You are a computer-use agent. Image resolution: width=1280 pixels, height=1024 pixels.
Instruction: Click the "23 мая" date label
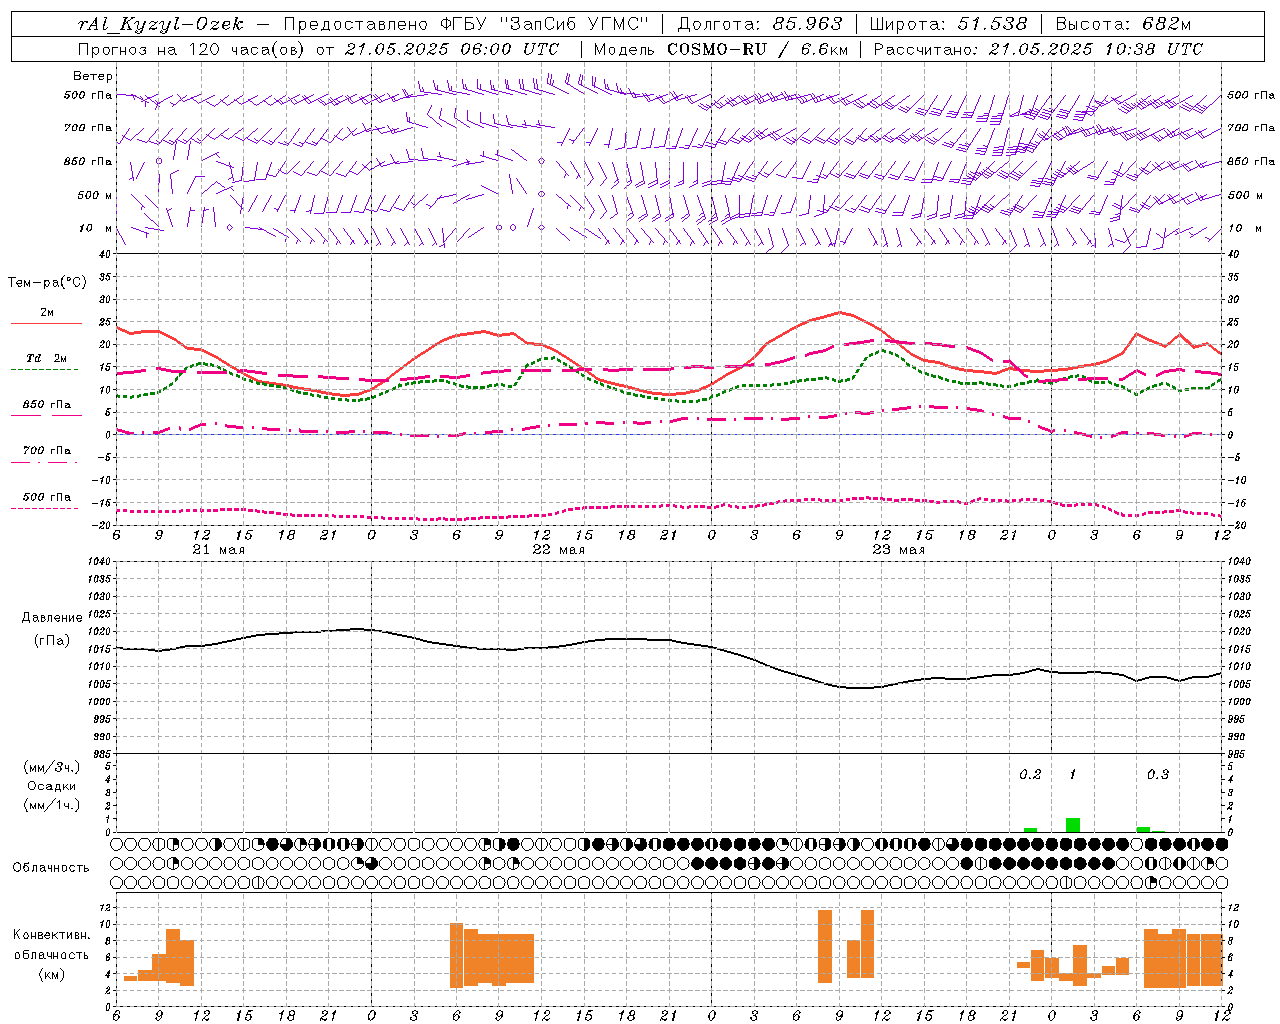pyautogui.click(x=898, y=550)
